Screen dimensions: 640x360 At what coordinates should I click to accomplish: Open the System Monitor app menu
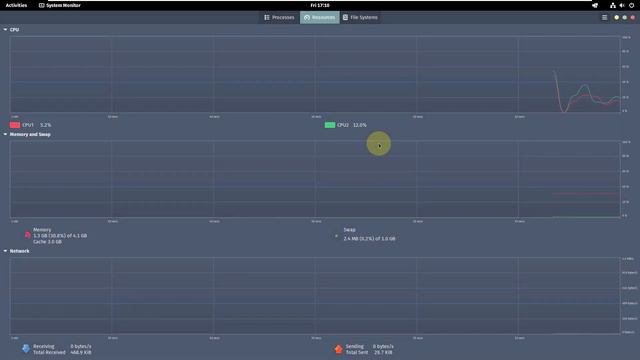click(60, 5)
